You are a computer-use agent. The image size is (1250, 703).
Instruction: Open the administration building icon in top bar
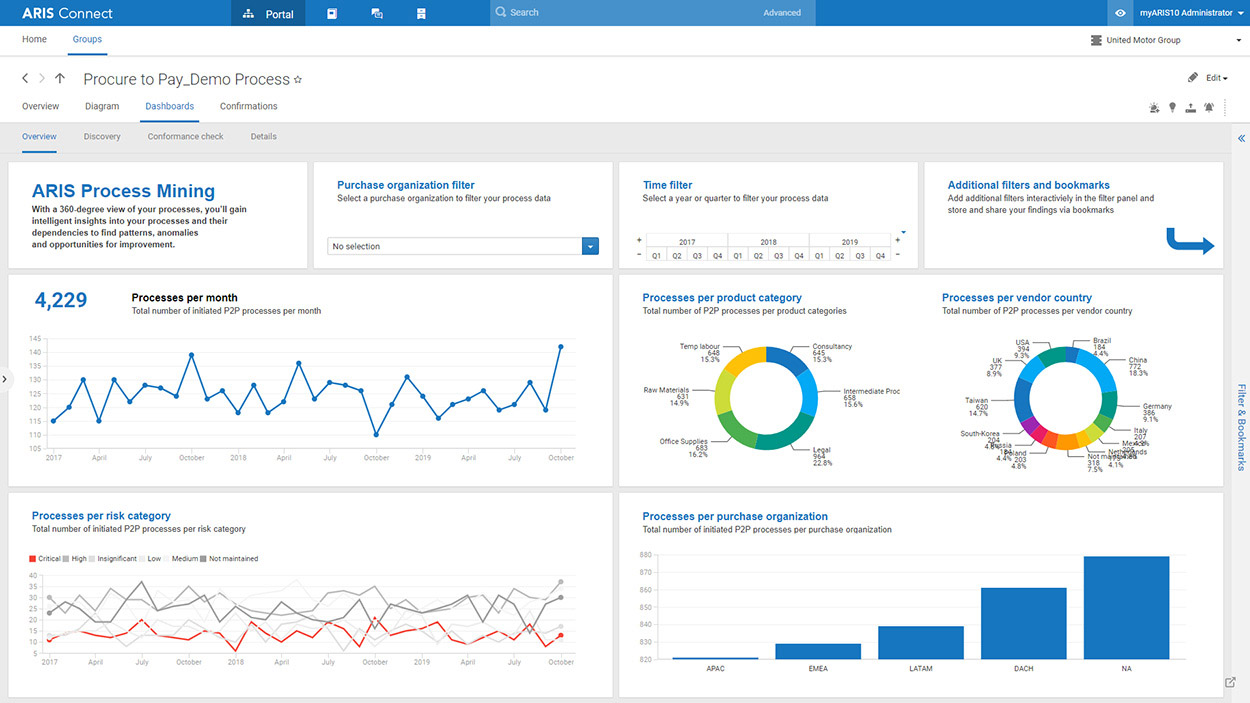click(421, 13)
